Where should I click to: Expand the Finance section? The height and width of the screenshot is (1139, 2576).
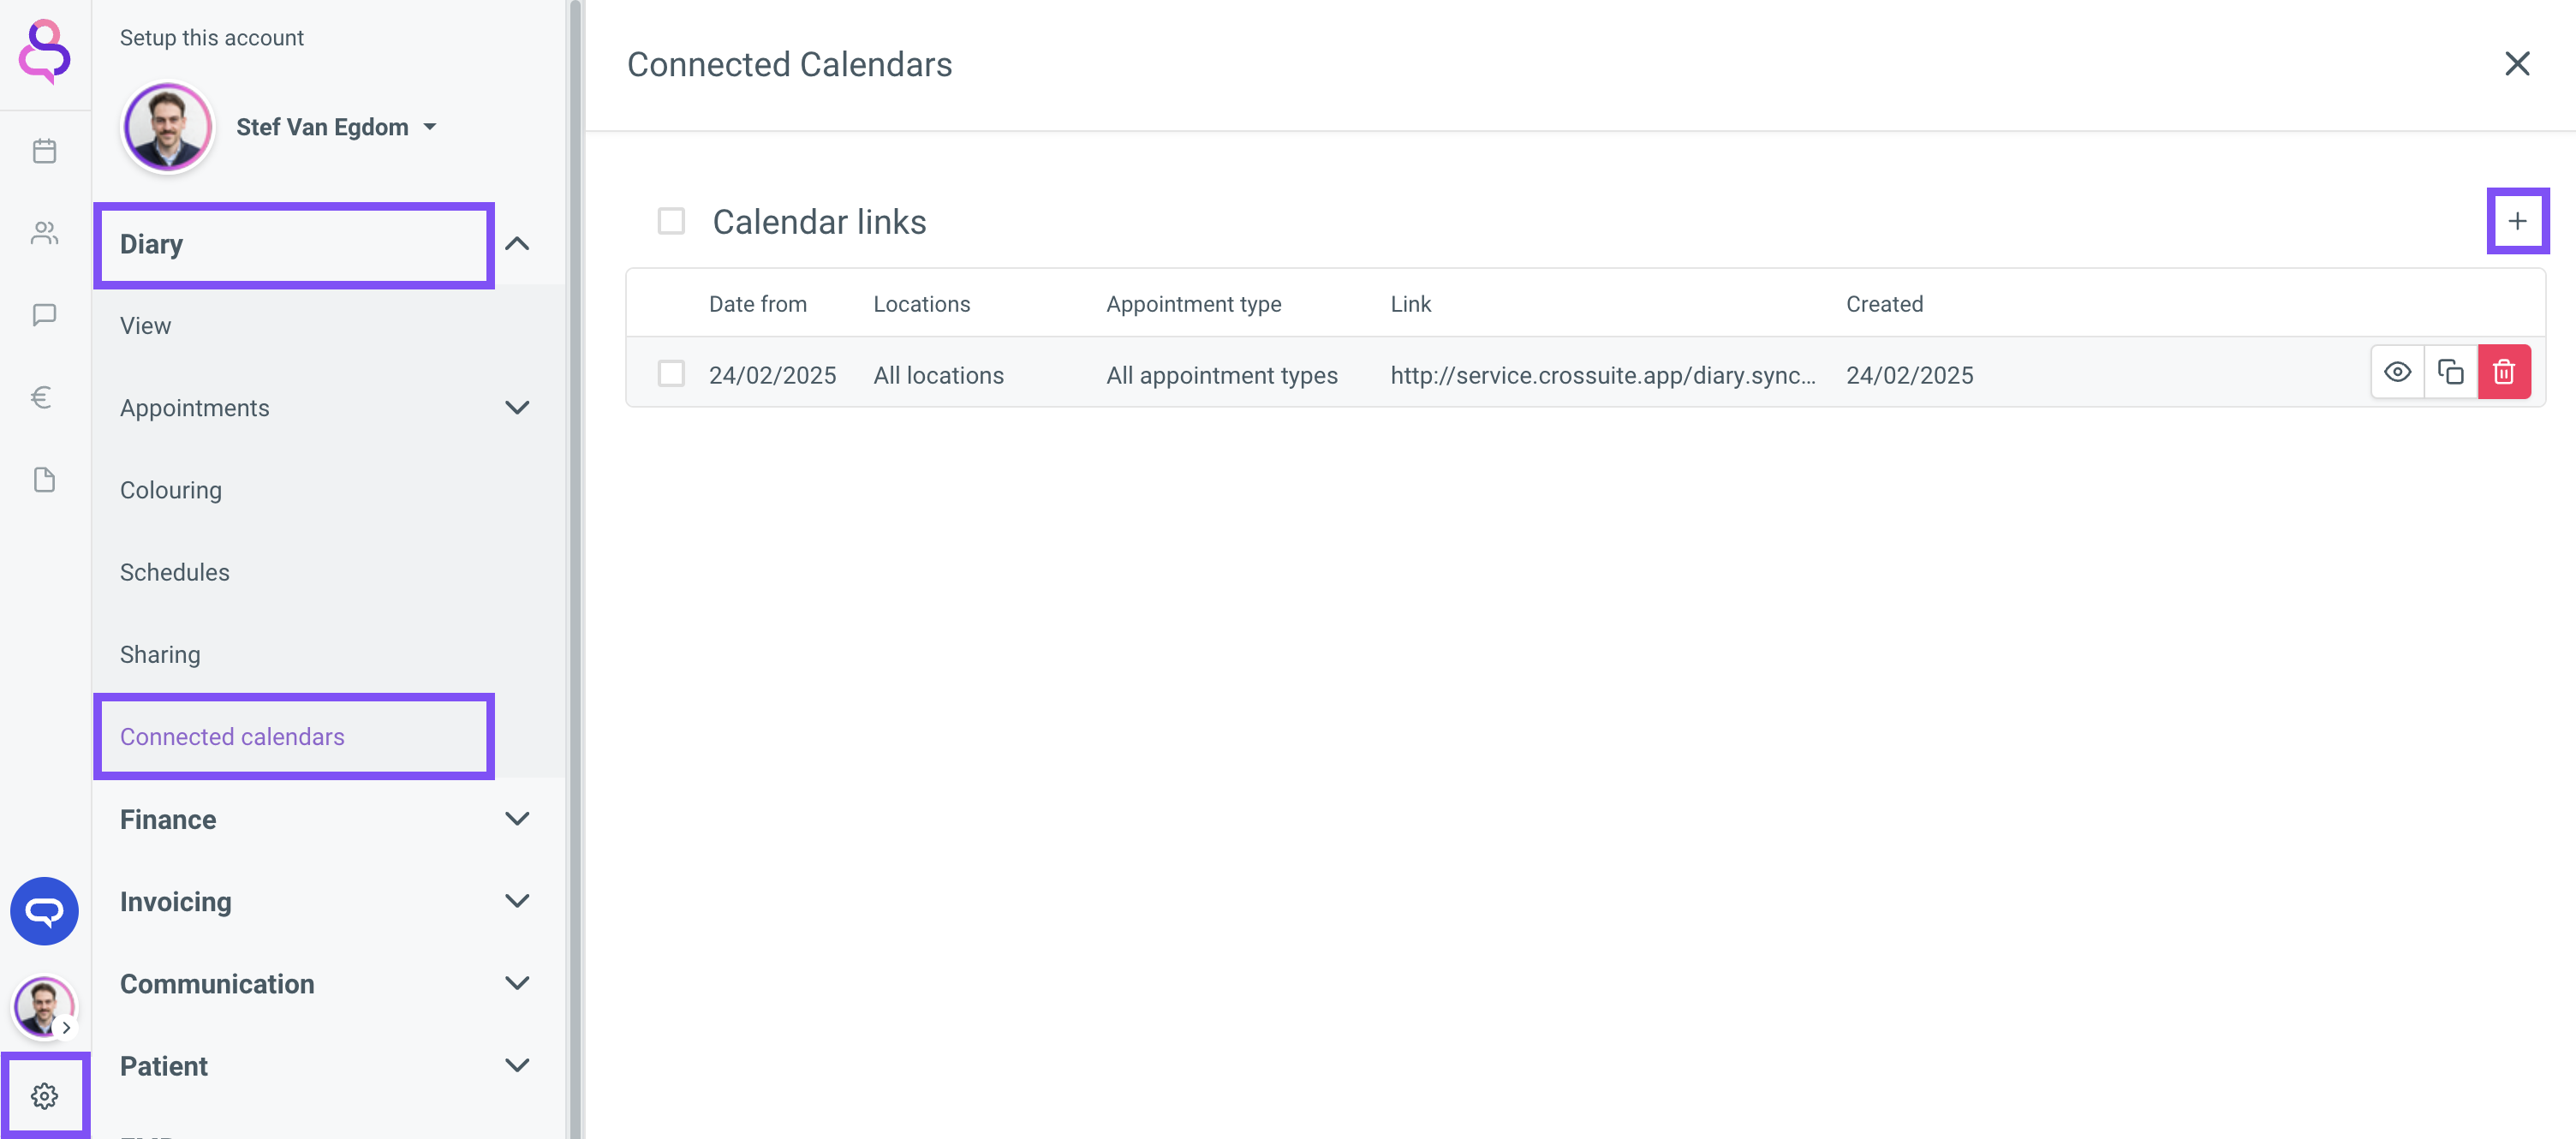[x=517, y=819]
